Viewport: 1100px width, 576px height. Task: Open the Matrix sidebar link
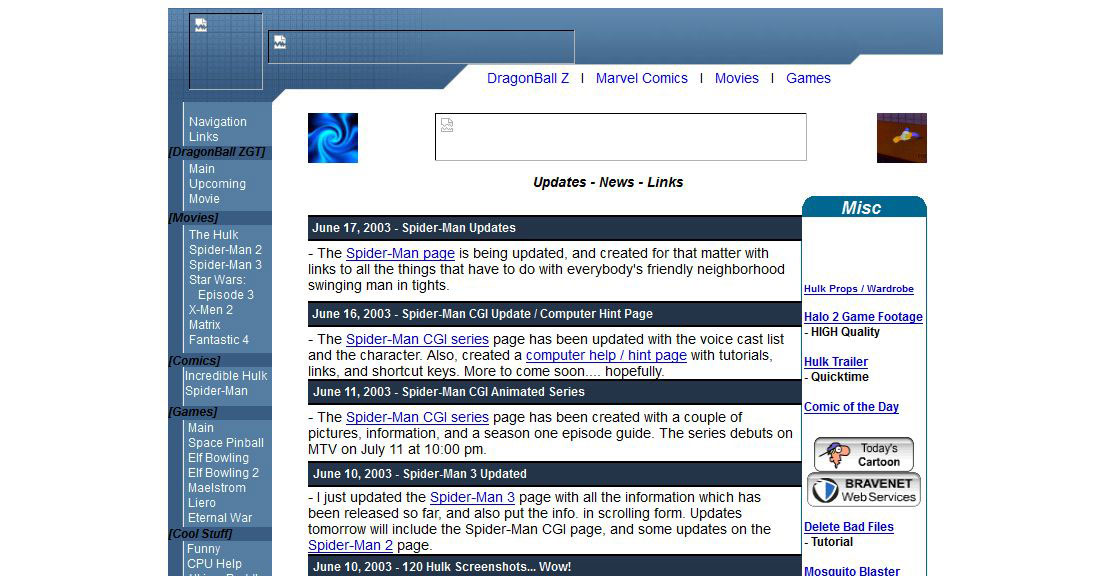pyautogui.click(x=204, y=325)
